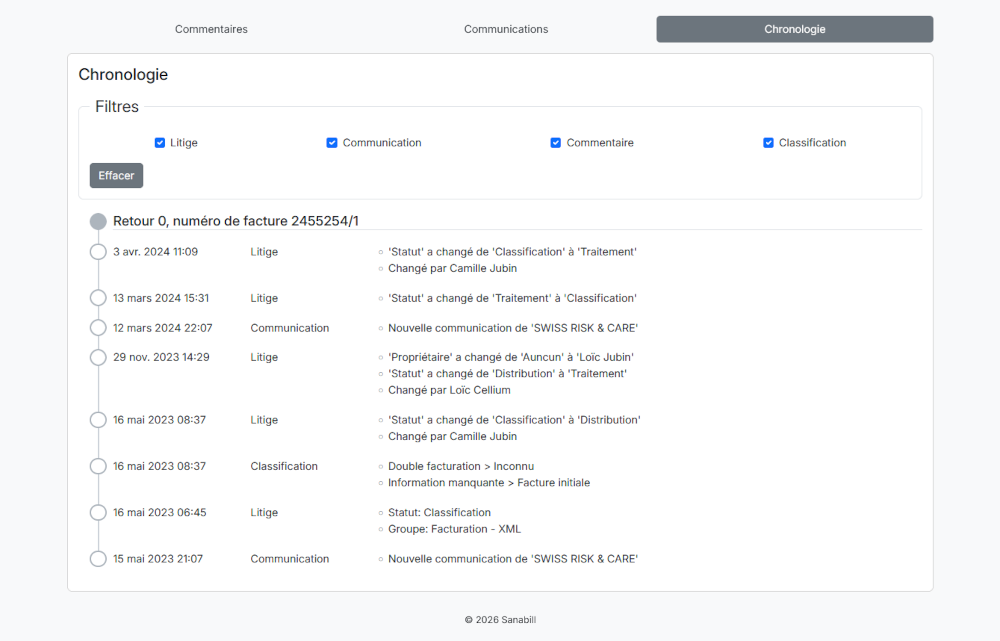Image resolution: width=1000 pixels, height=641 pixels.
Task: Click the © 2026 Sanabill footer text
Action: (500, 620)
